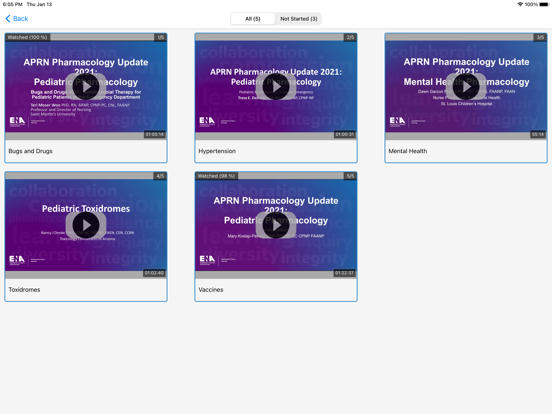Click the Watched (100 %) badge
The image size is (552, 414).
coord(27,37)
